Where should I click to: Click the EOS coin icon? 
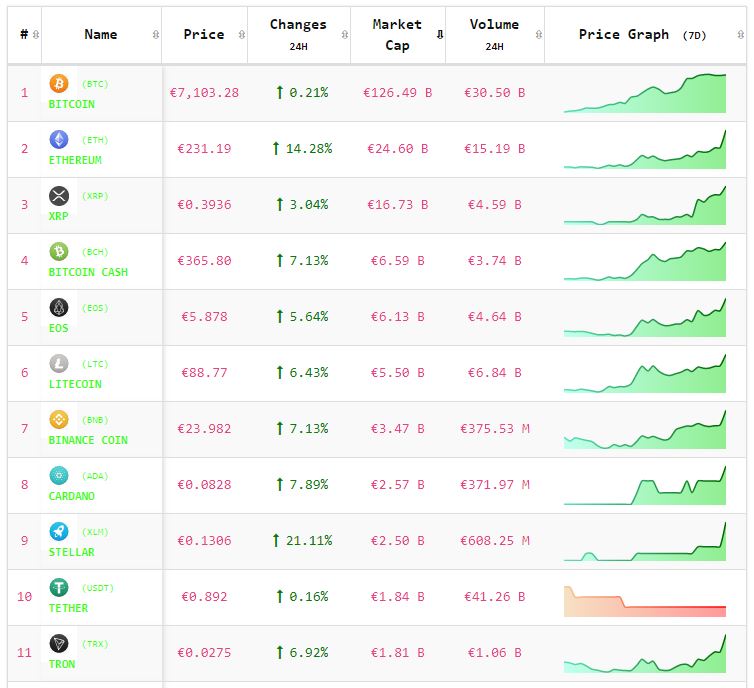tap(59, 308)
